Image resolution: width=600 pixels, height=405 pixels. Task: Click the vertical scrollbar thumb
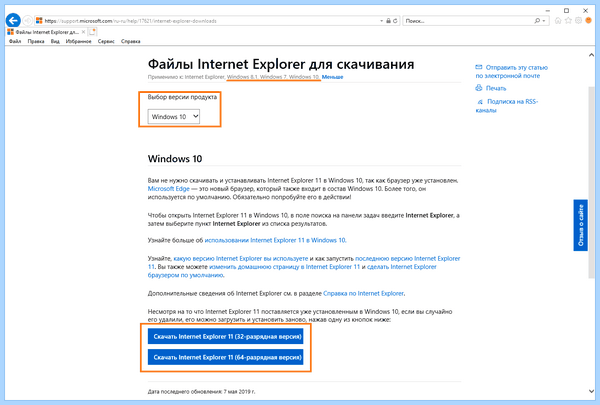[592, 182]
